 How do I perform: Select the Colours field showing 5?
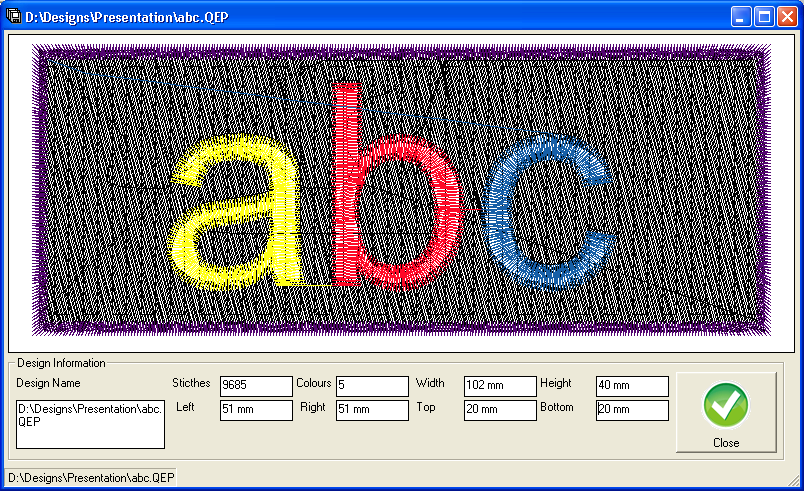tap(372, 386)
